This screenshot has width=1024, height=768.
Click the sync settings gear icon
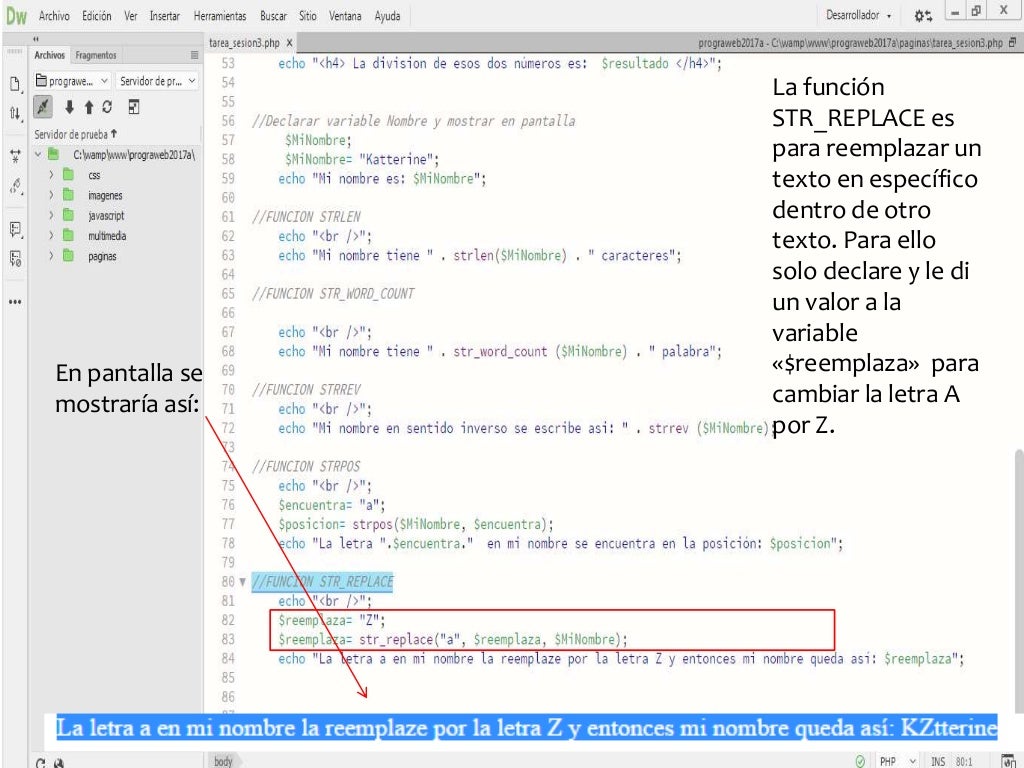[920, 16]
